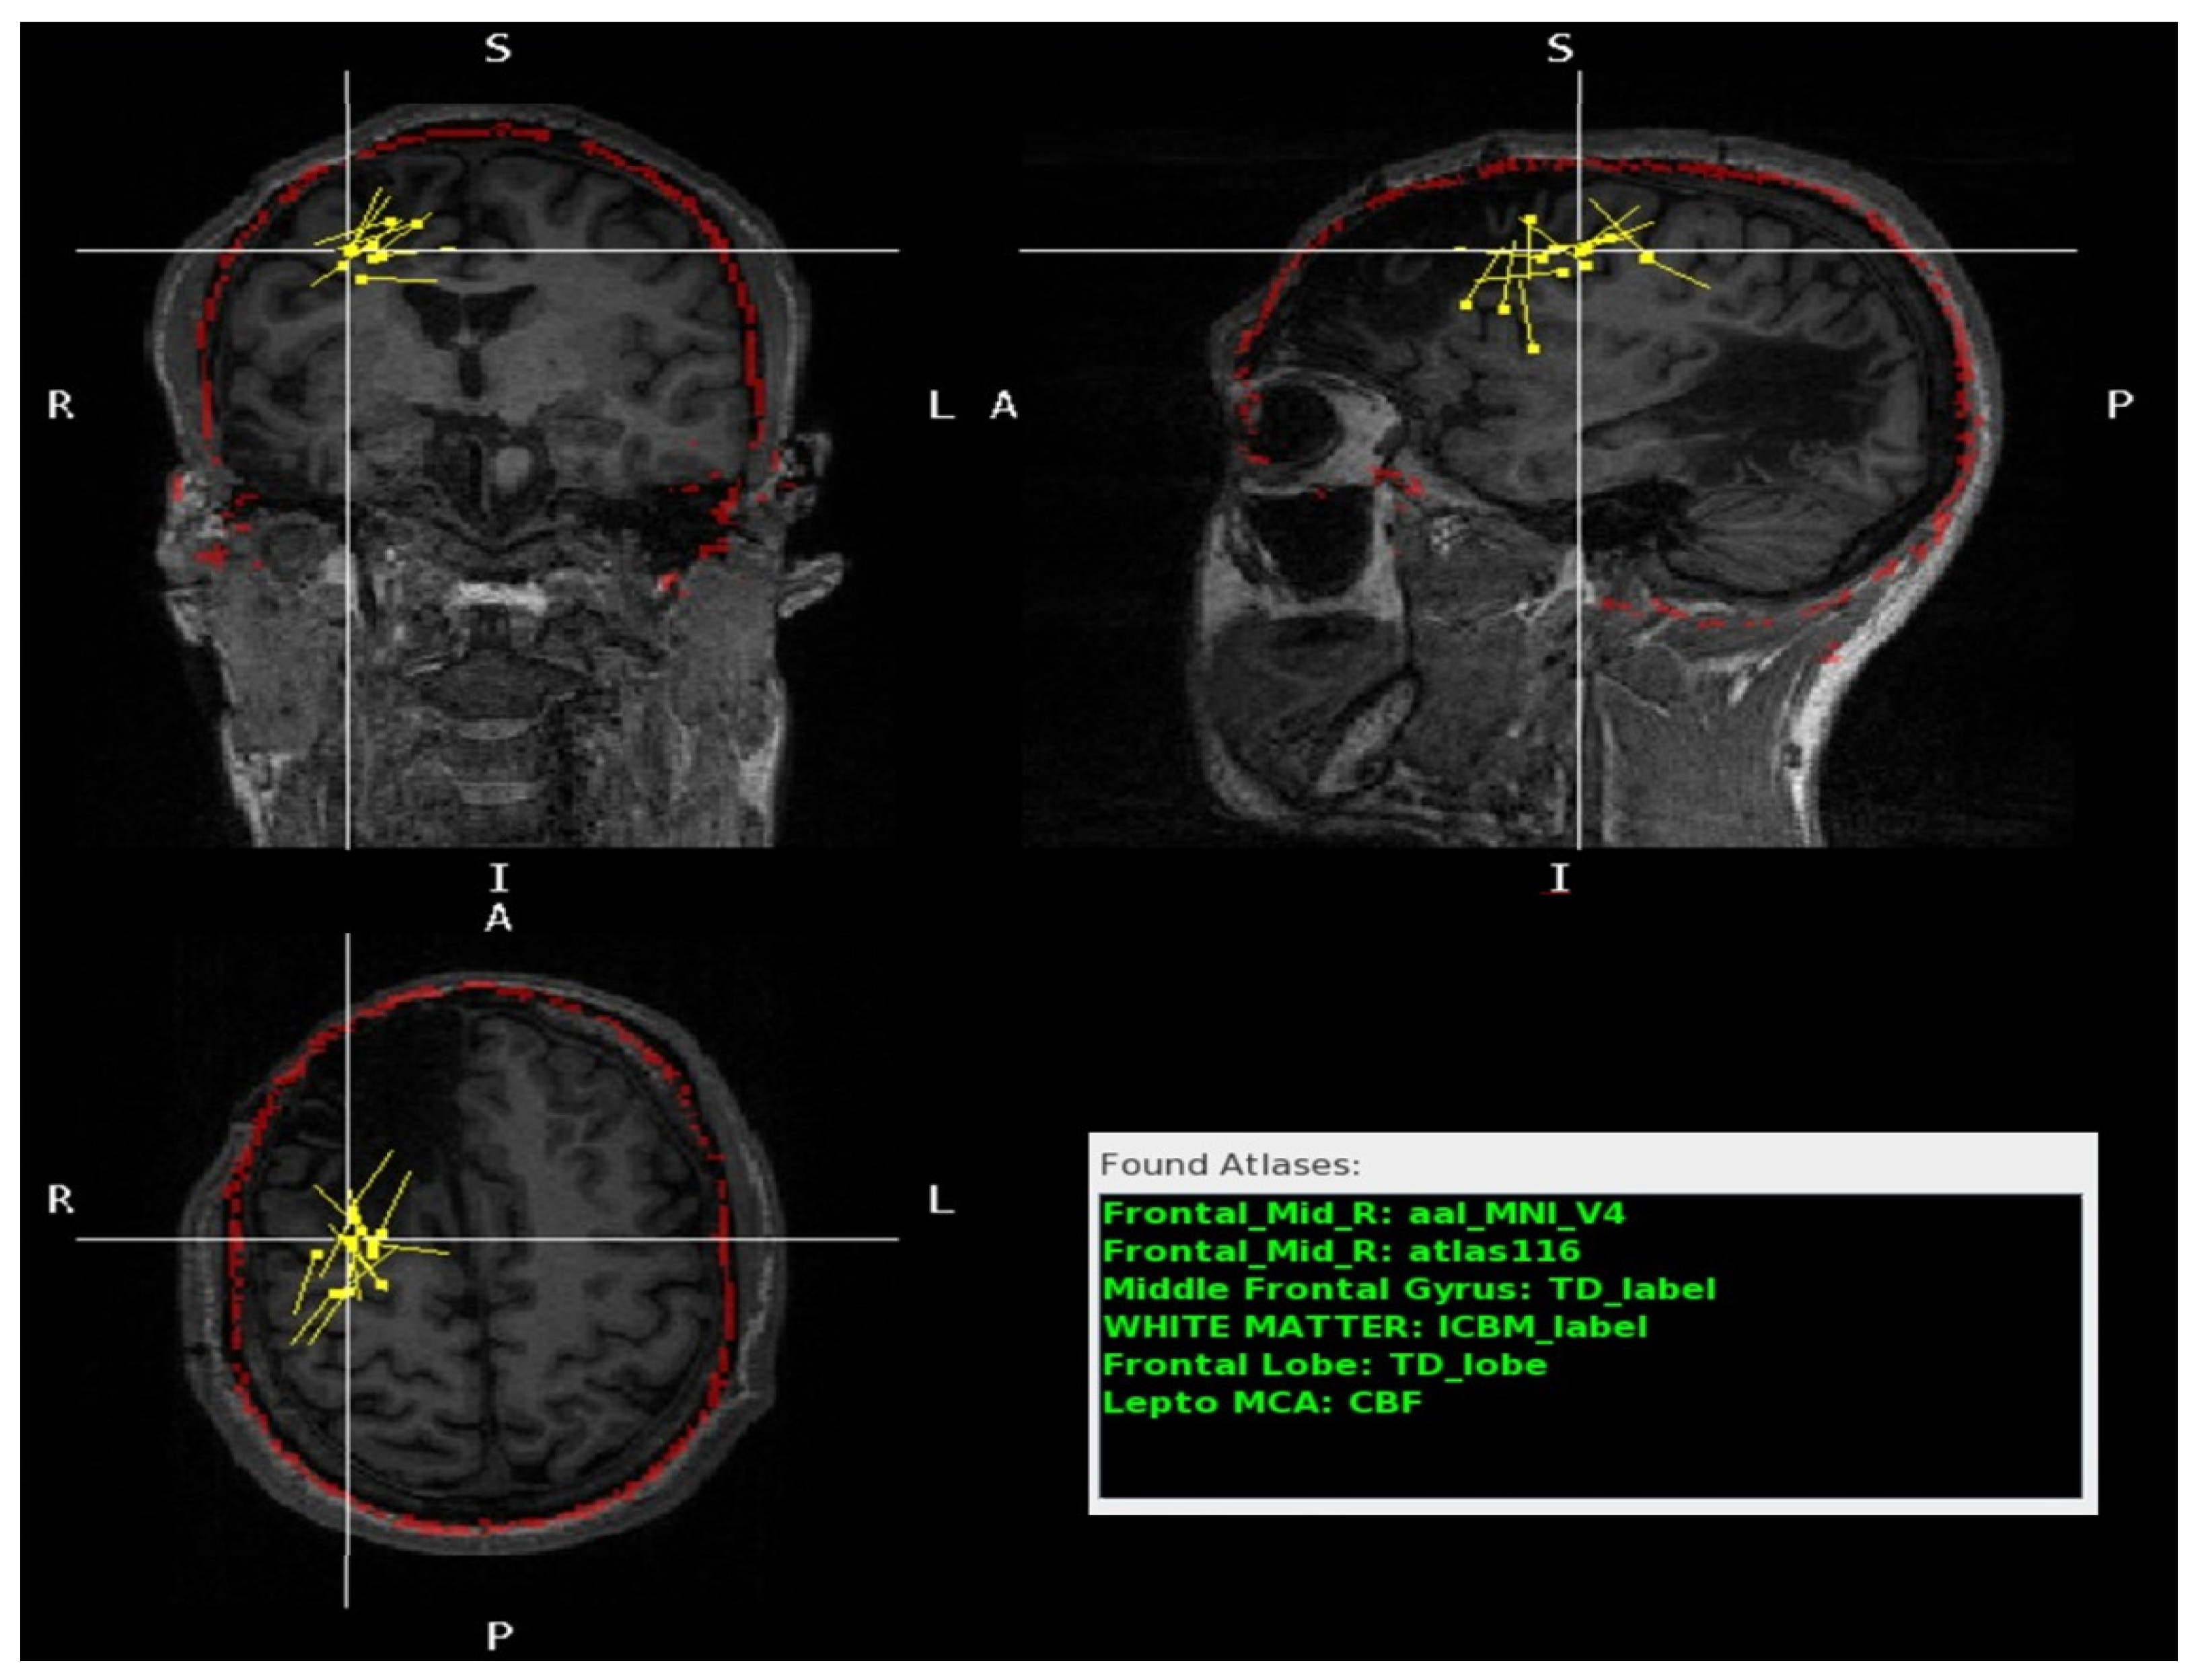This screenshot has width=2198, height=1680.
Task: Select the Frontal_Mid_R: aal_MNI_V4 atlas entry
Action: pyautogui.click(x=1363, y=1214)
